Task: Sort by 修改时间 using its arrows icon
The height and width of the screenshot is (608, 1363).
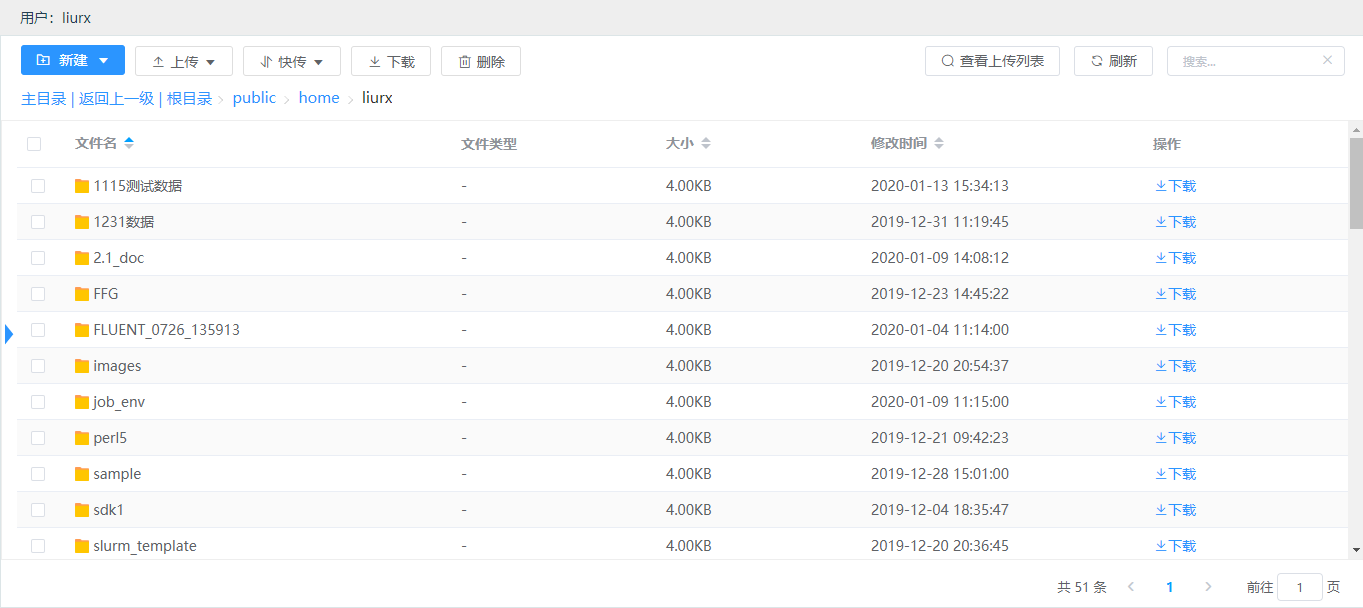Action: [x=939, y=143]
